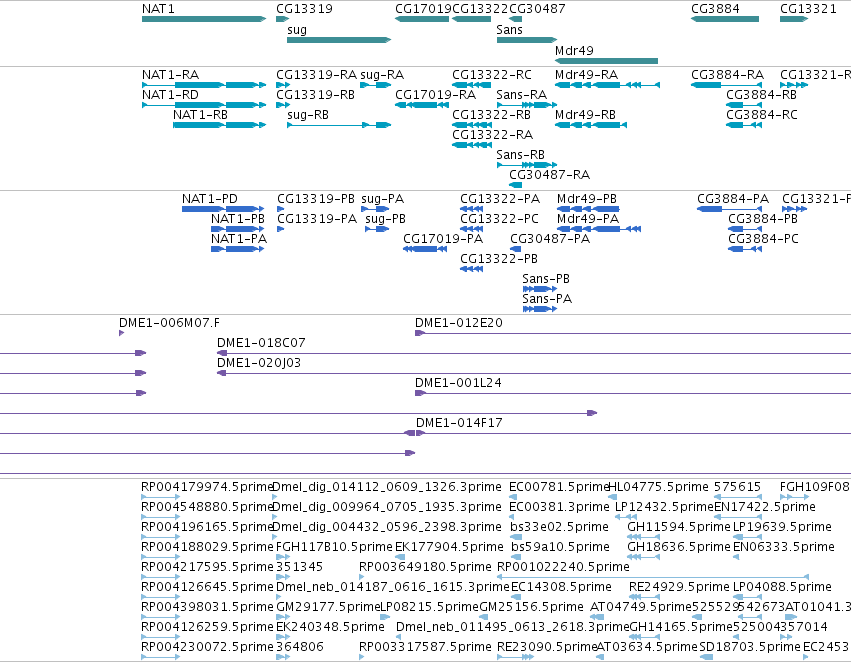Select the Mdr49-PA protein label
This screenshot has height=662, width=851.
pyautogui.click(x=588, y=219)
